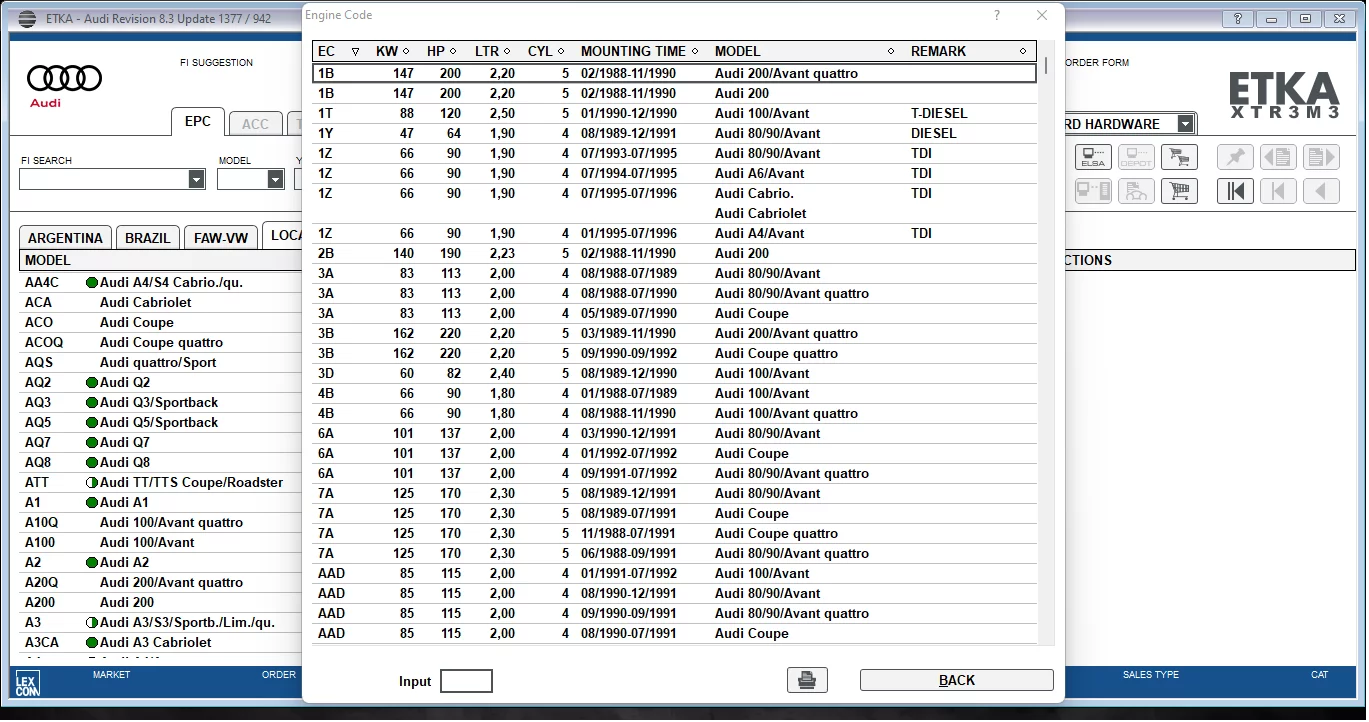Click the engine code Input field
This screenshot has width=1369, height=722.
[x=466, y=681]
